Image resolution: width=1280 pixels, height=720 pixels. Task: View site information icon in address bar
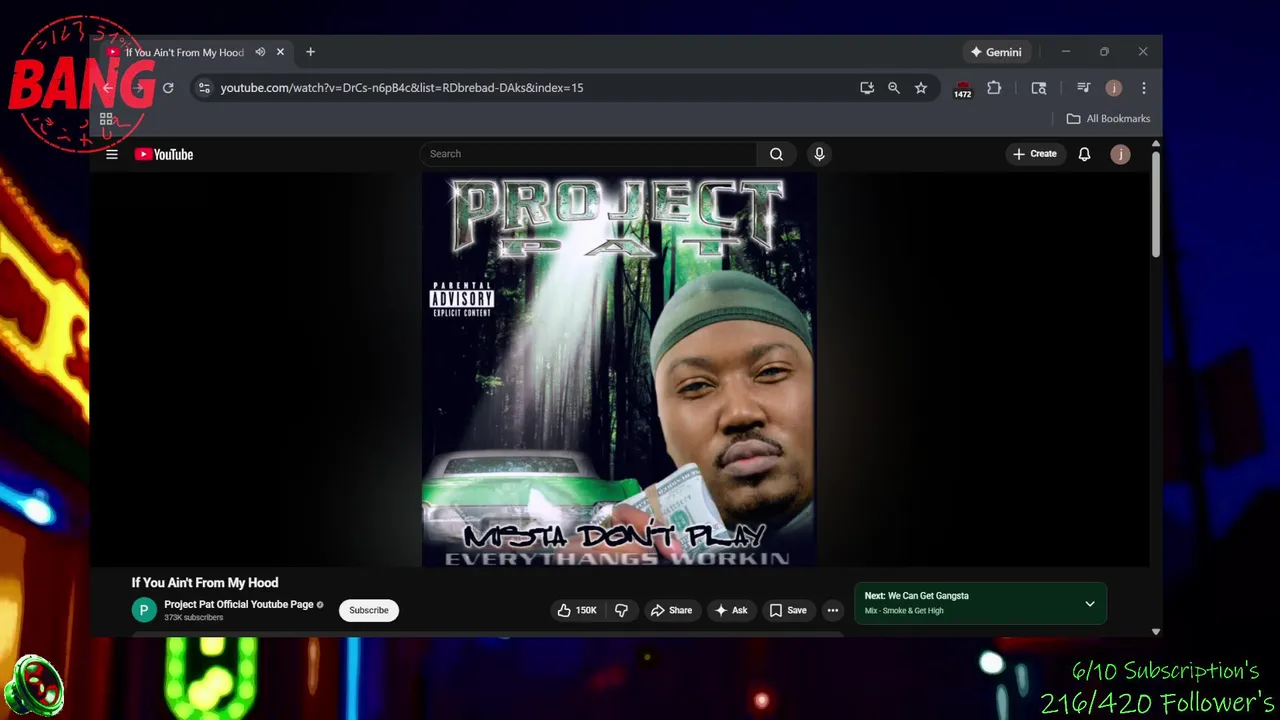click(204, 88)
